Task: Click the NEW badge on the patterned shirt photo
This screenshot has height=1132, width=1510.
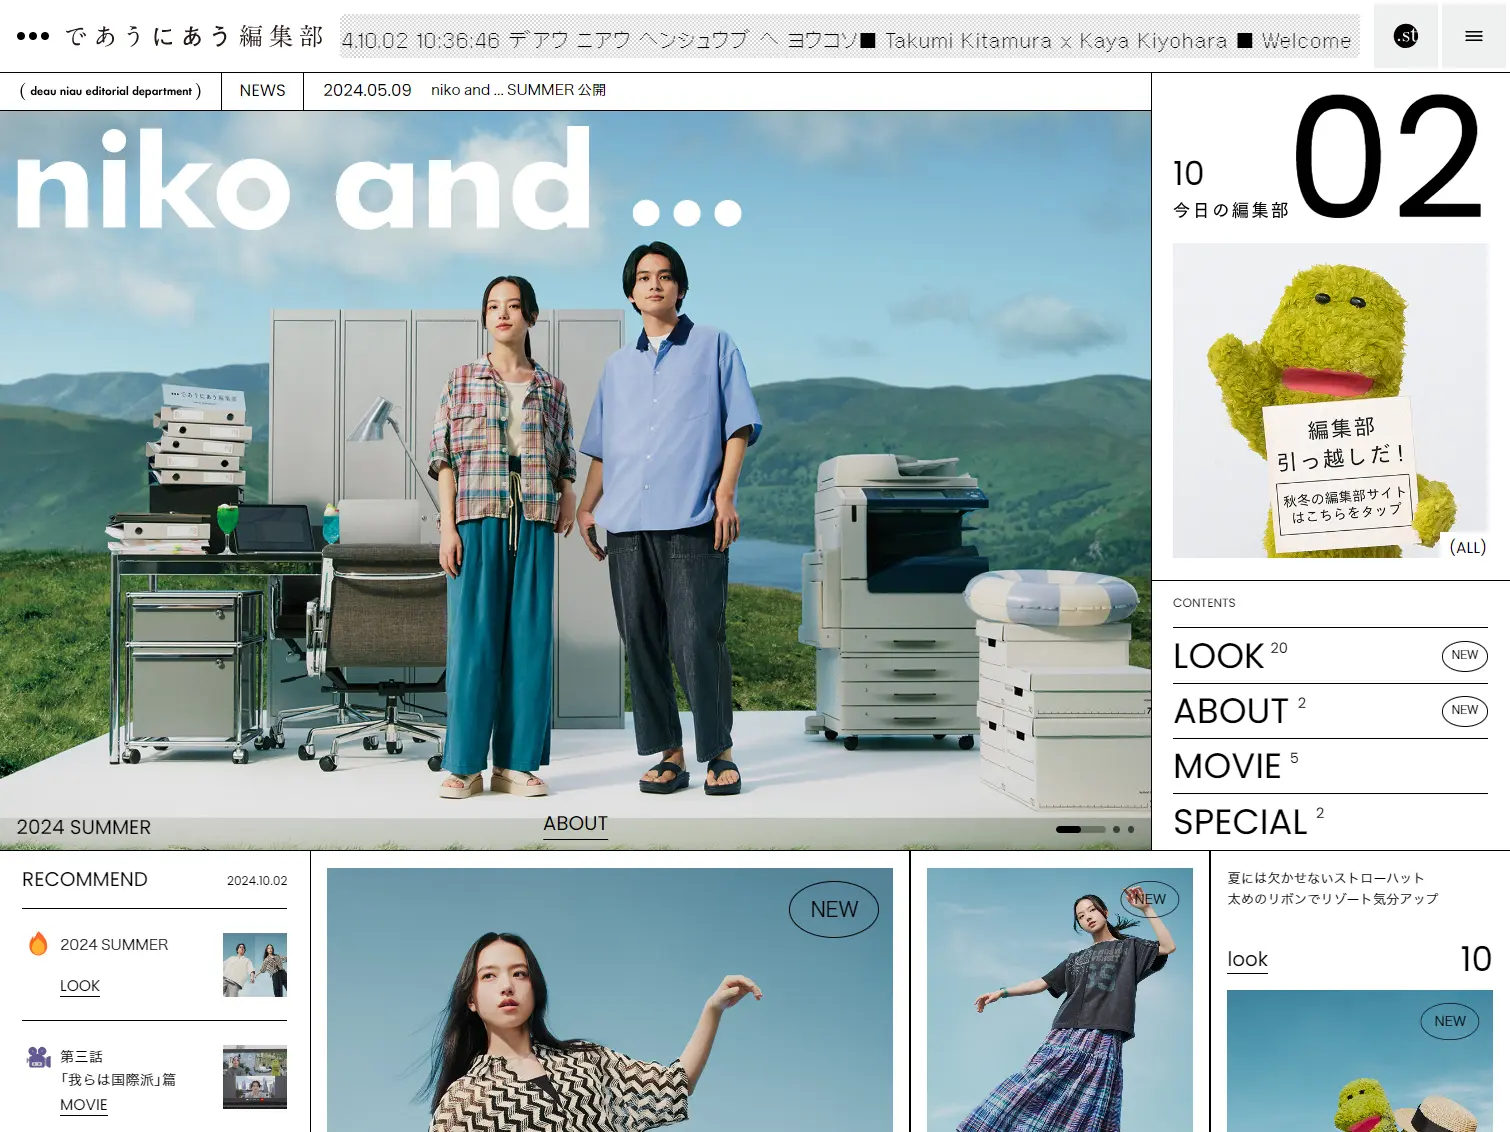Action: coord(834,910)
